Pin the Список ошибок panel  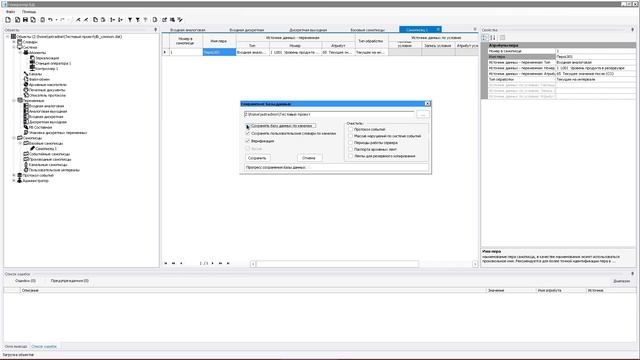[x=633, y=274]
